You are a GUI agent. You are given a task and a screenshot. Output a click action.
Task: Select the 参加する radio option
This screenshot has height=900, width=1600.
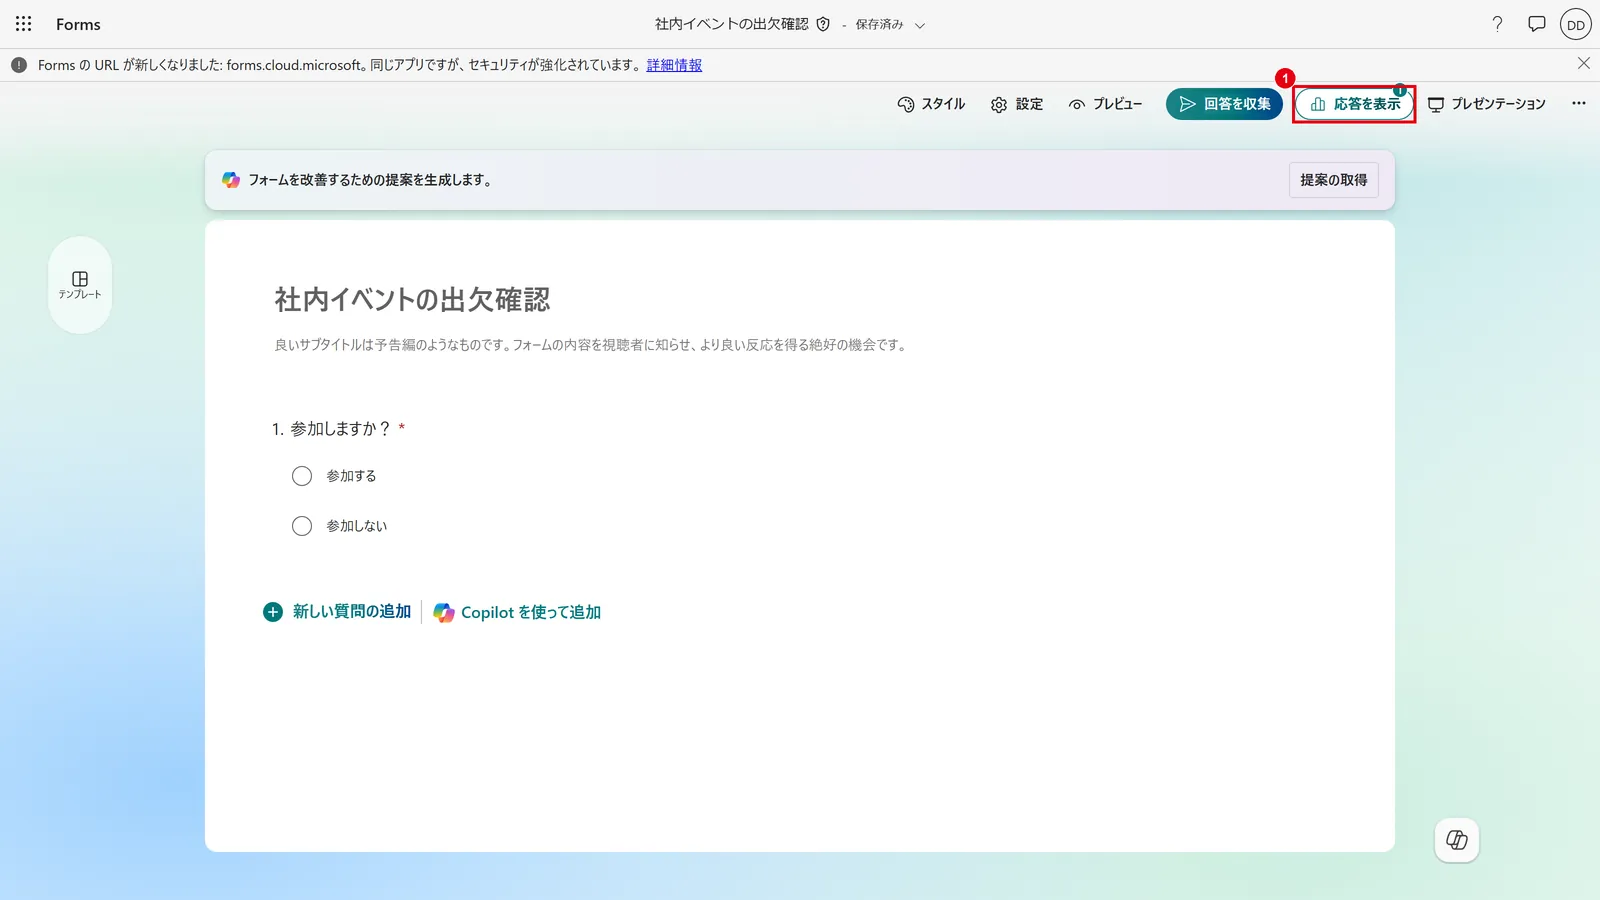coord(302,476)
